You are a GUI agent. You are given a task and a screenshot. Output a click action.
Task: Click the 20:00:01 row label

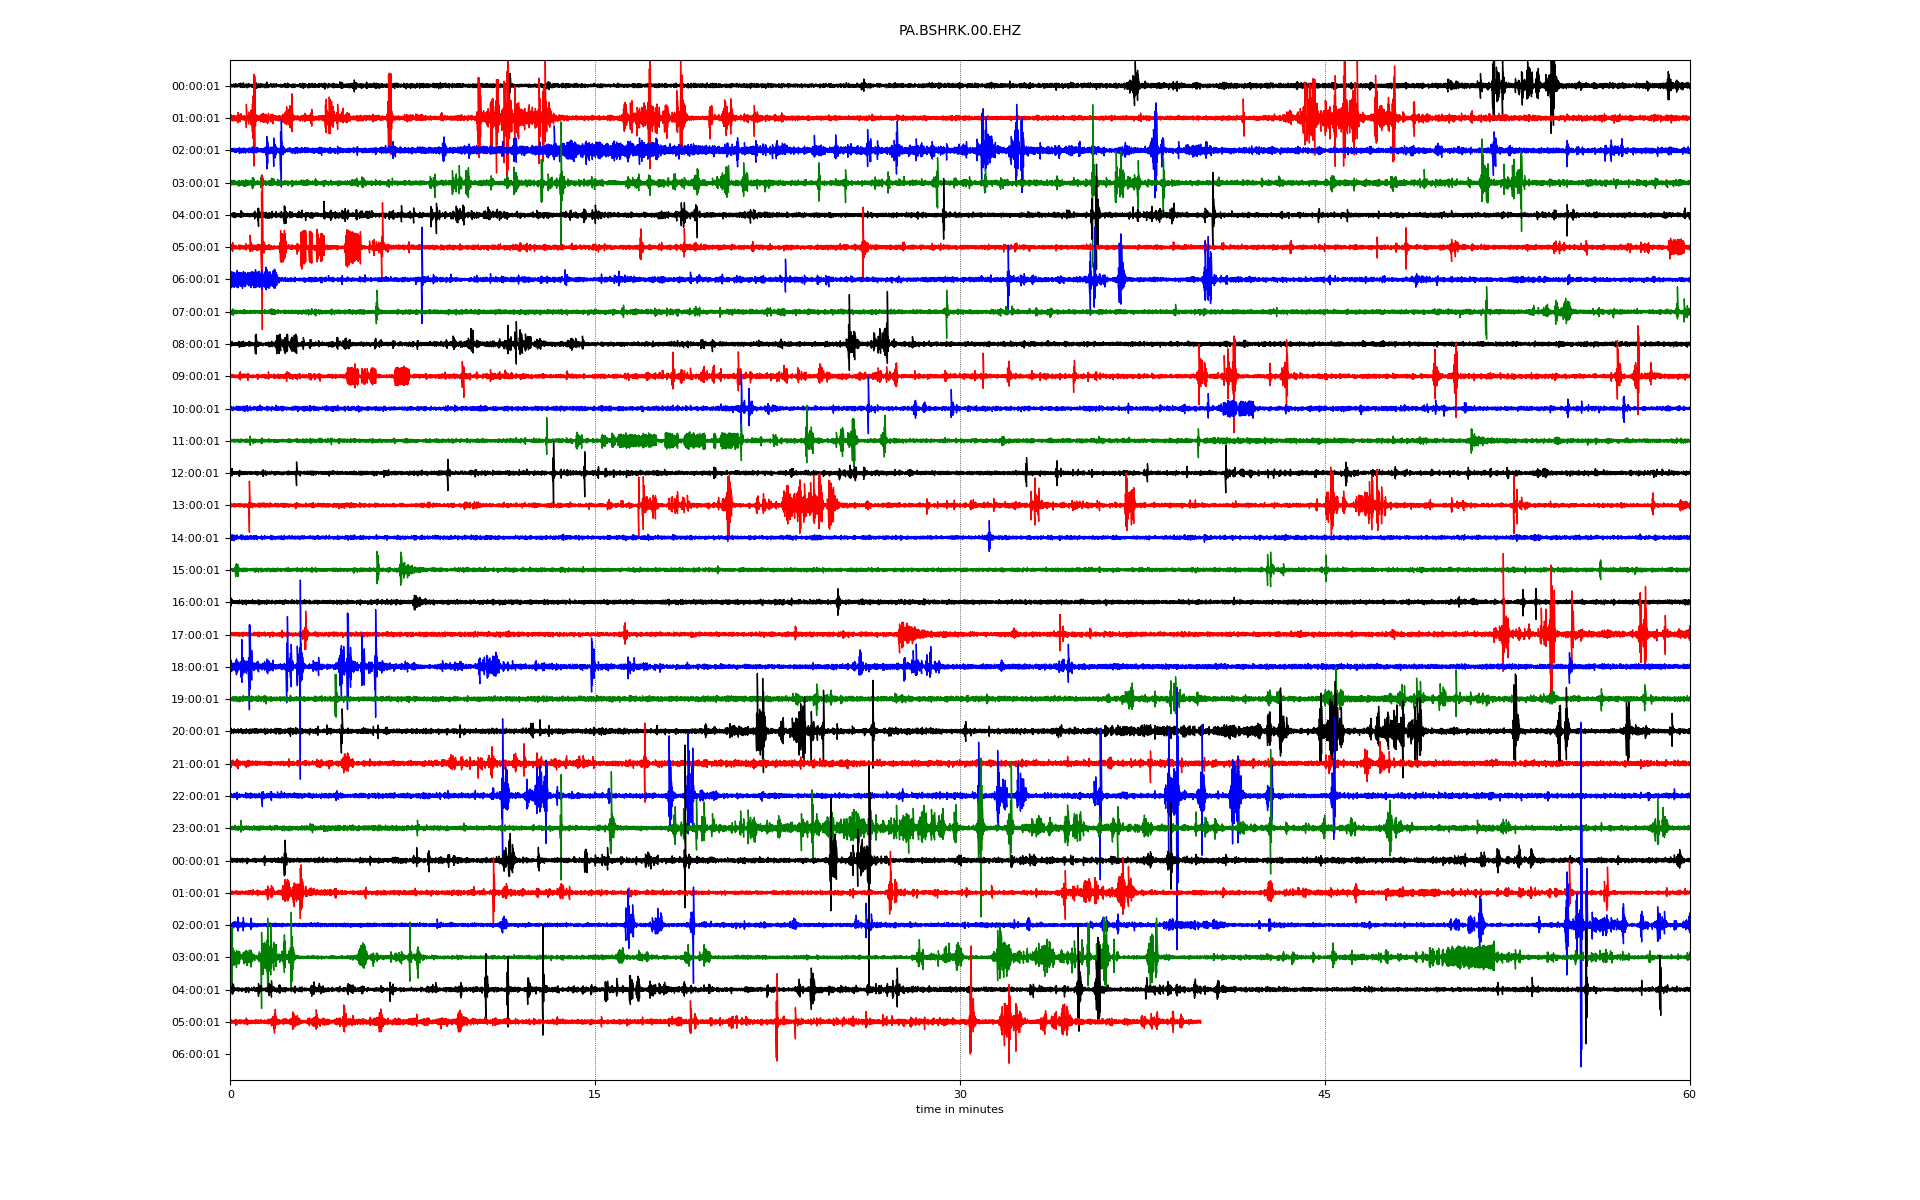195,732
